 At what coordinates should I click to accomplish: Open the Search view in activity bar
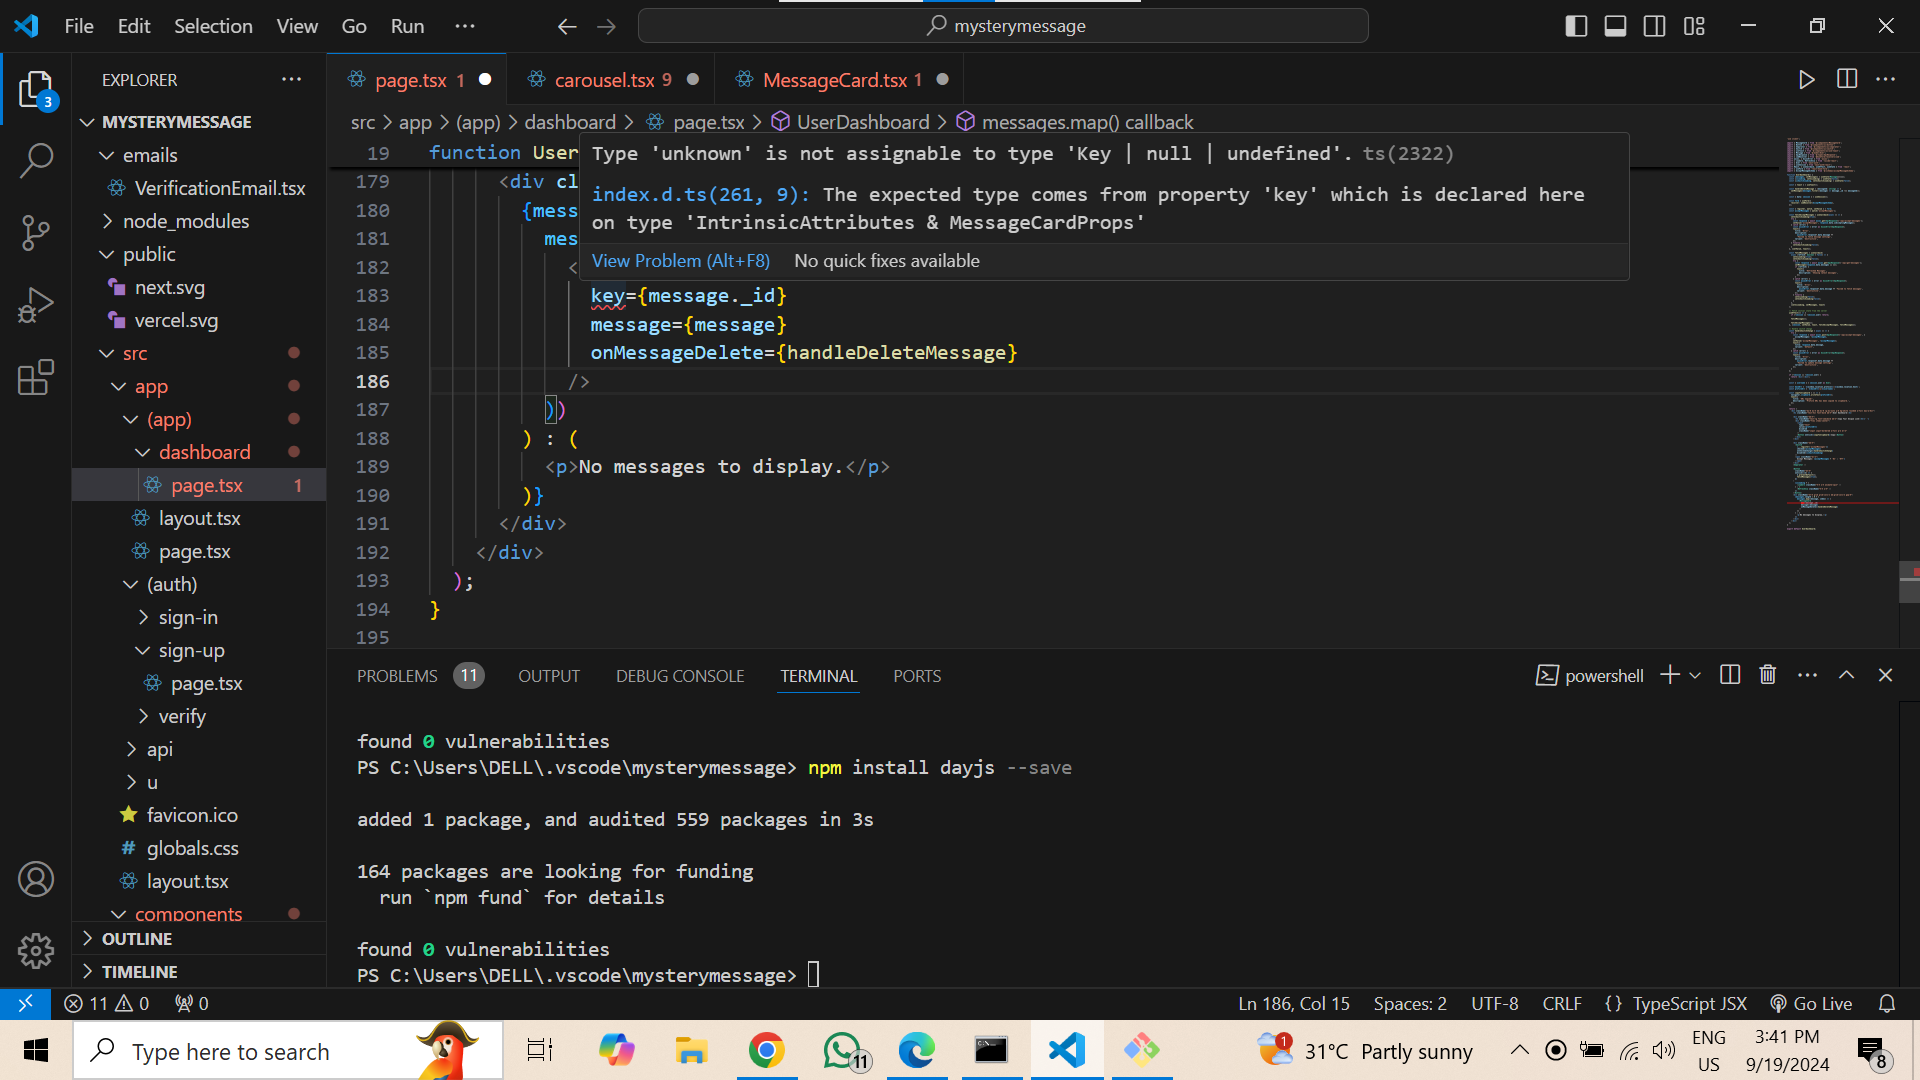(36, 160)
